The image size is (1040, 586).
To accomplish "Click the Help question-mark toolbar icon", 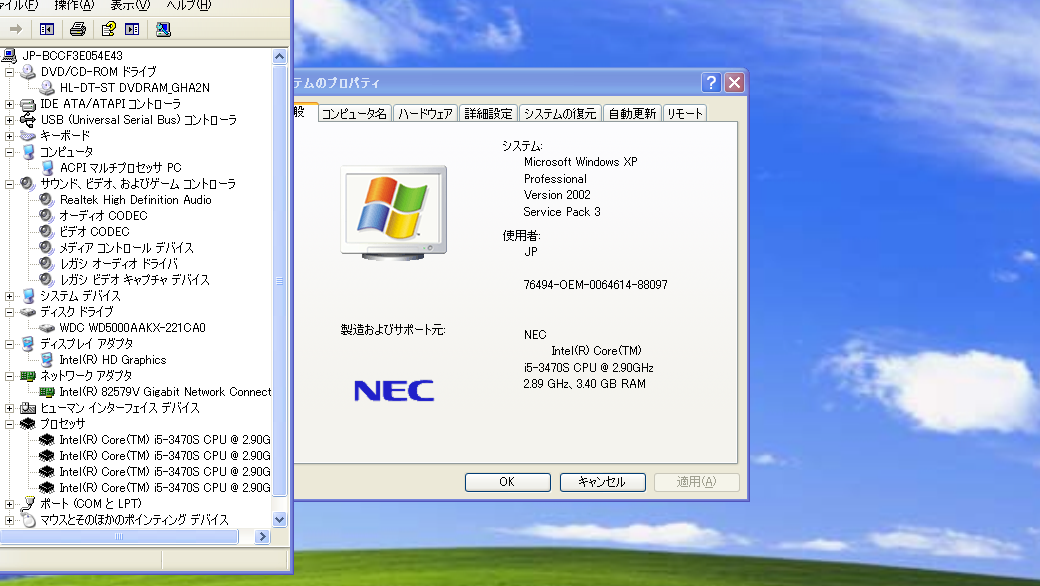I will pyautogui.click(x=107, y=28).
